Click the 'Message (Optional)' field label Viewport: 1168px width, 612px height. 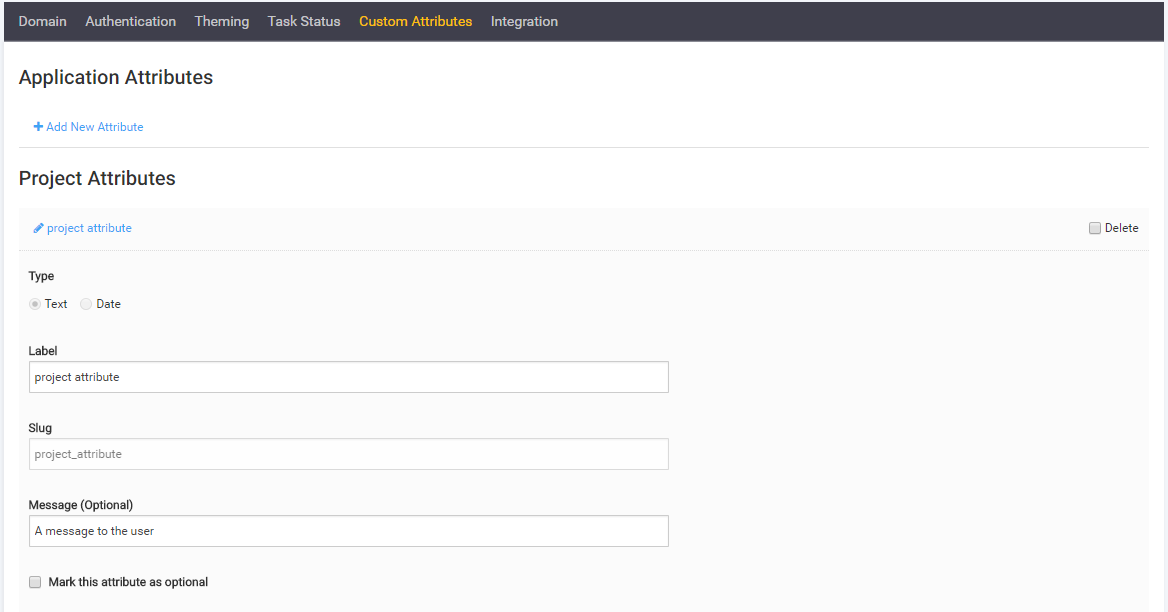click(81, 505)
